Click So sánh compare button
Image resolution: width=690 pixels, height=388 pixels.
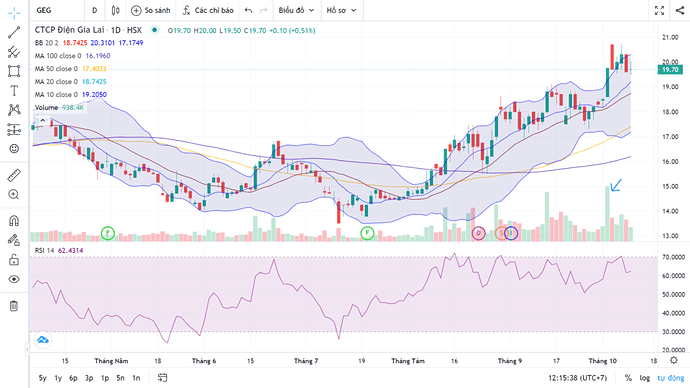(151, 10)
